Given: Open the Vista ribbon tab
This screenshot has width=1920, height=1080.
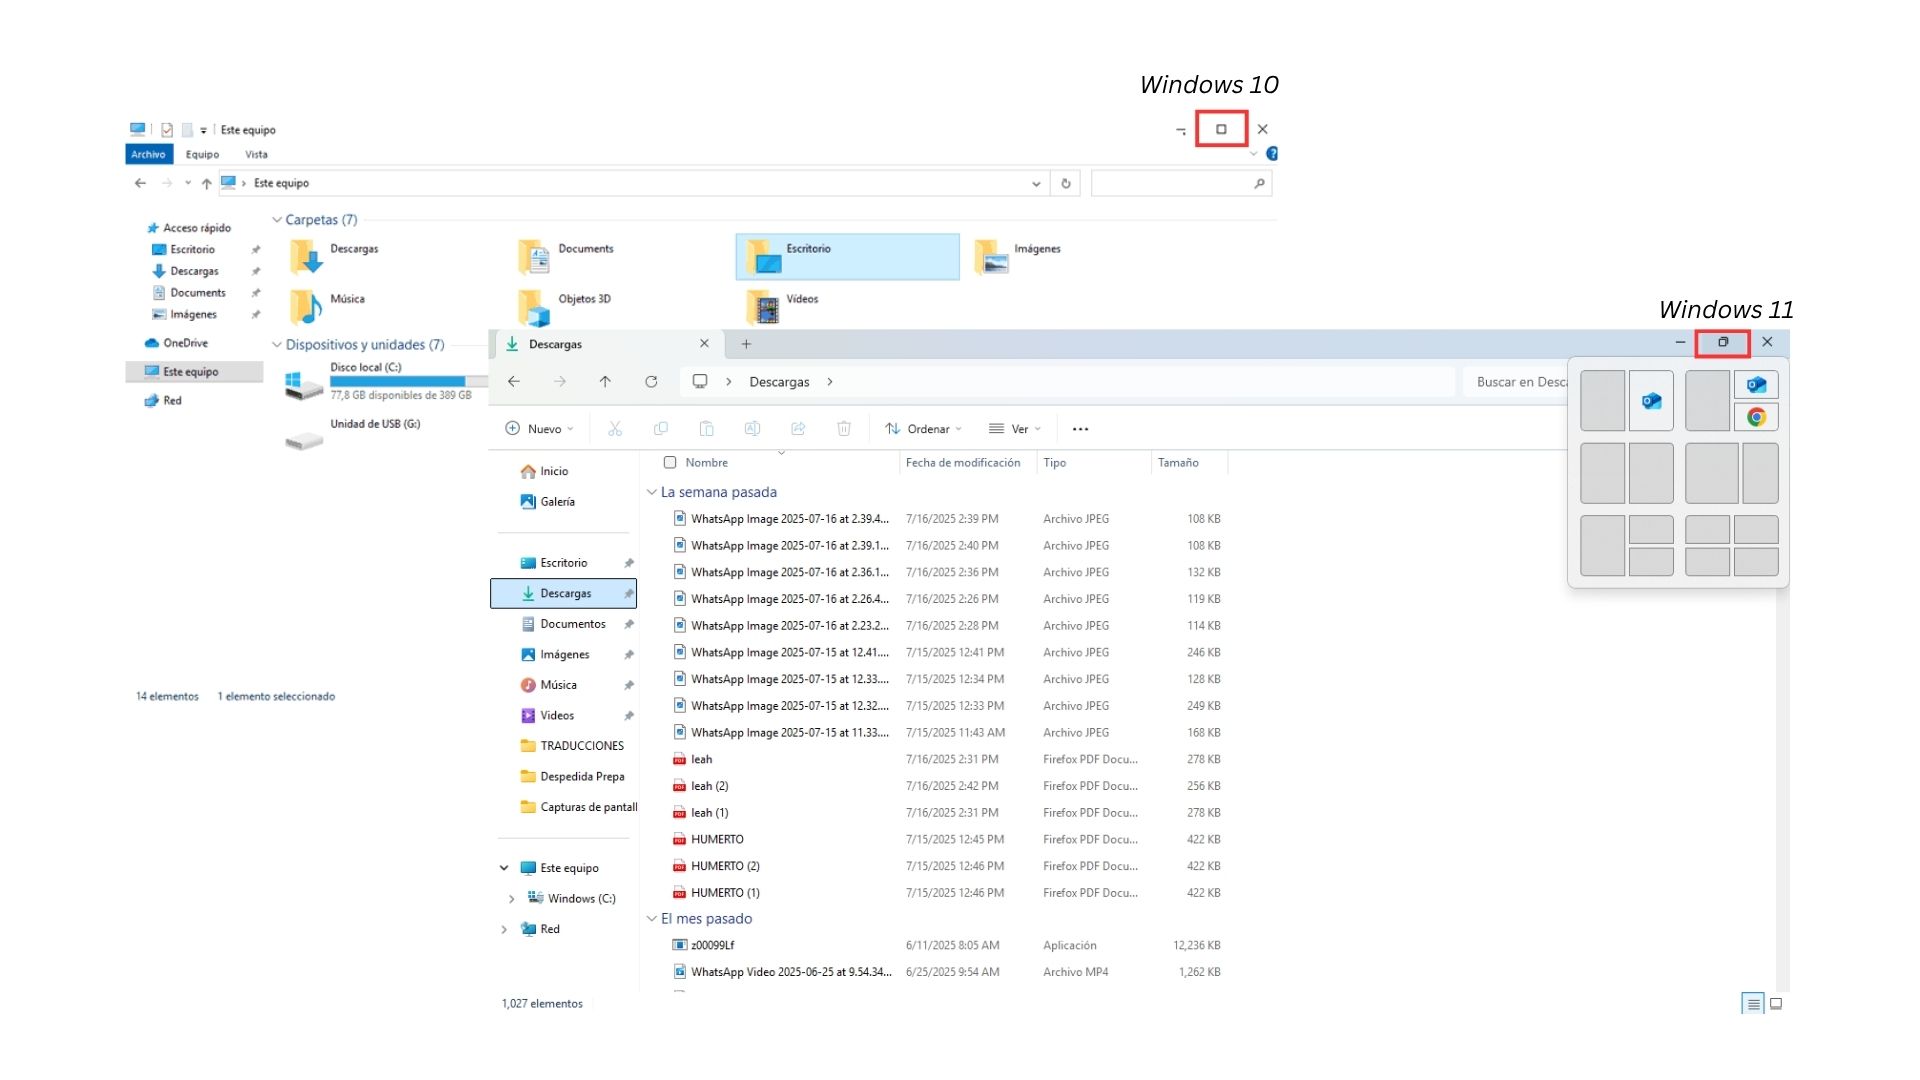Looking at the screenshot, I should click(256, 155).
